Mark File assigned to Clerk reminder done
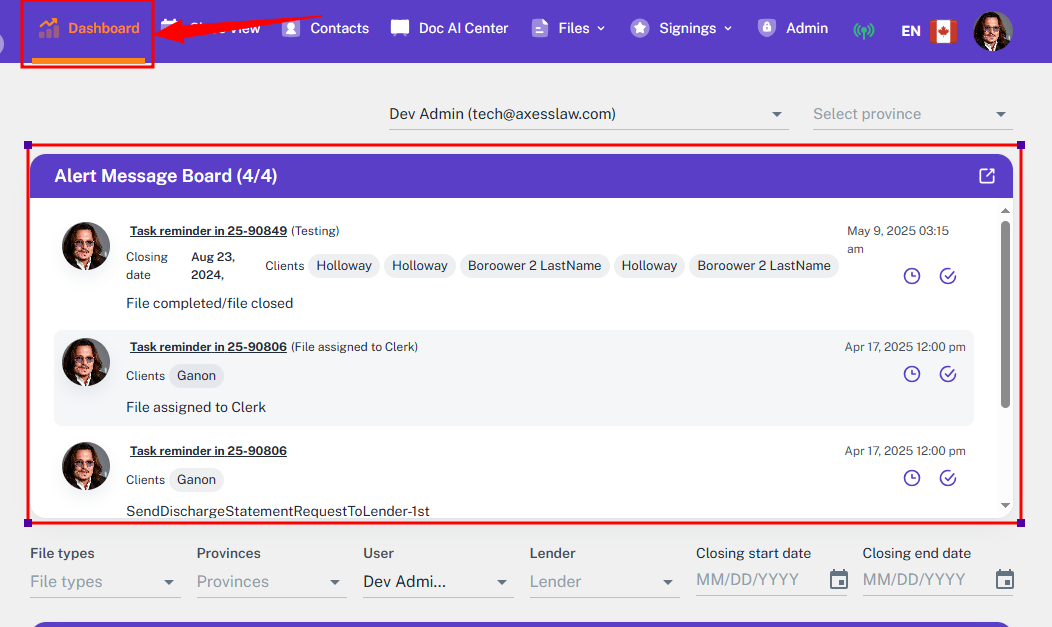The height and width of the screenshot is (627, 1052). coord(948,374)
